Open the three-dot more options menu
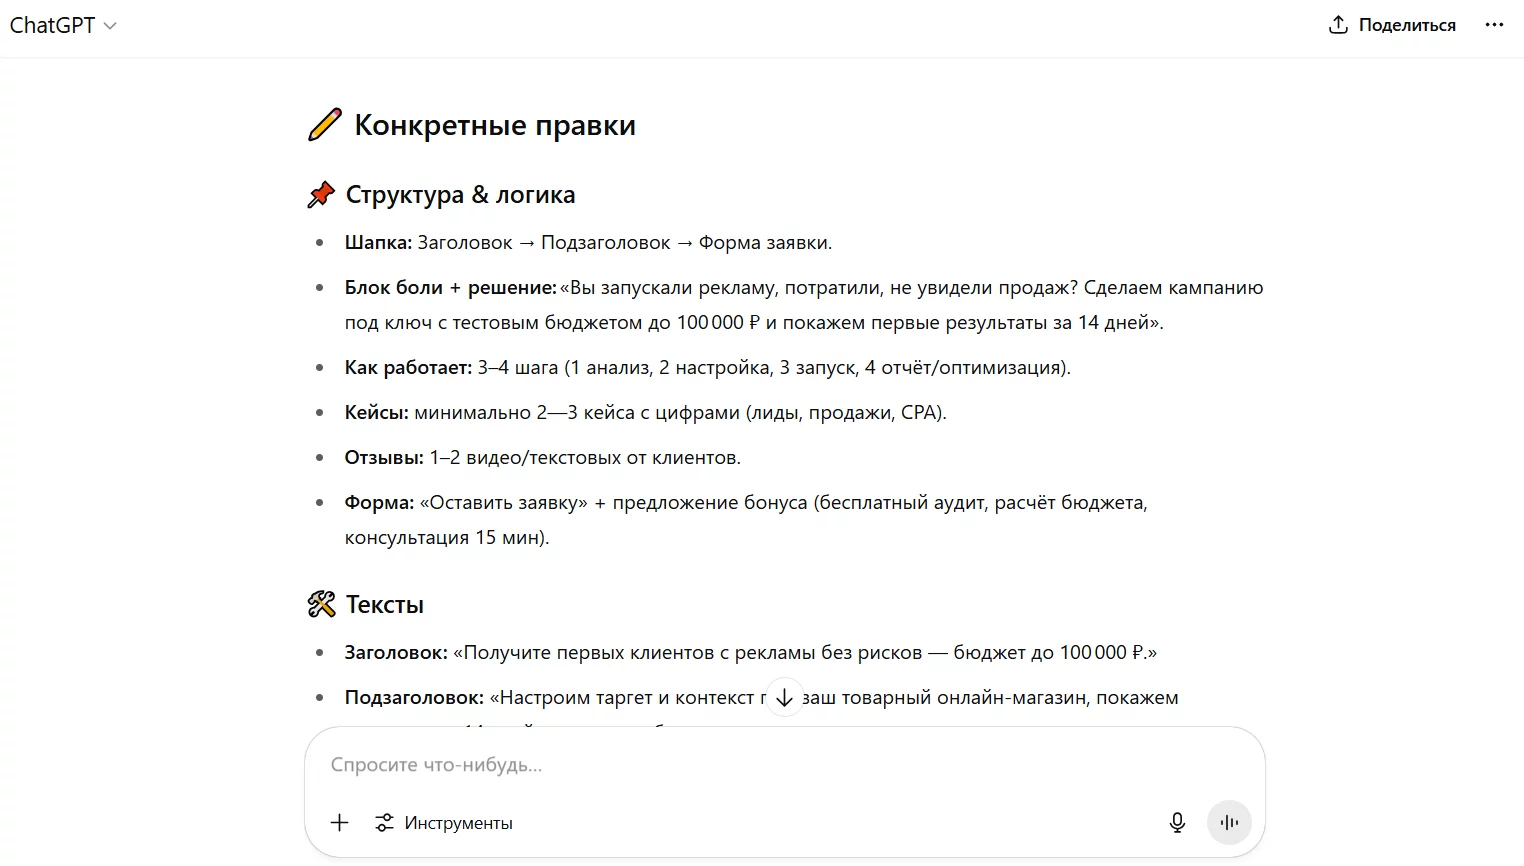The image size is (1524, 866). point(1494,25)
